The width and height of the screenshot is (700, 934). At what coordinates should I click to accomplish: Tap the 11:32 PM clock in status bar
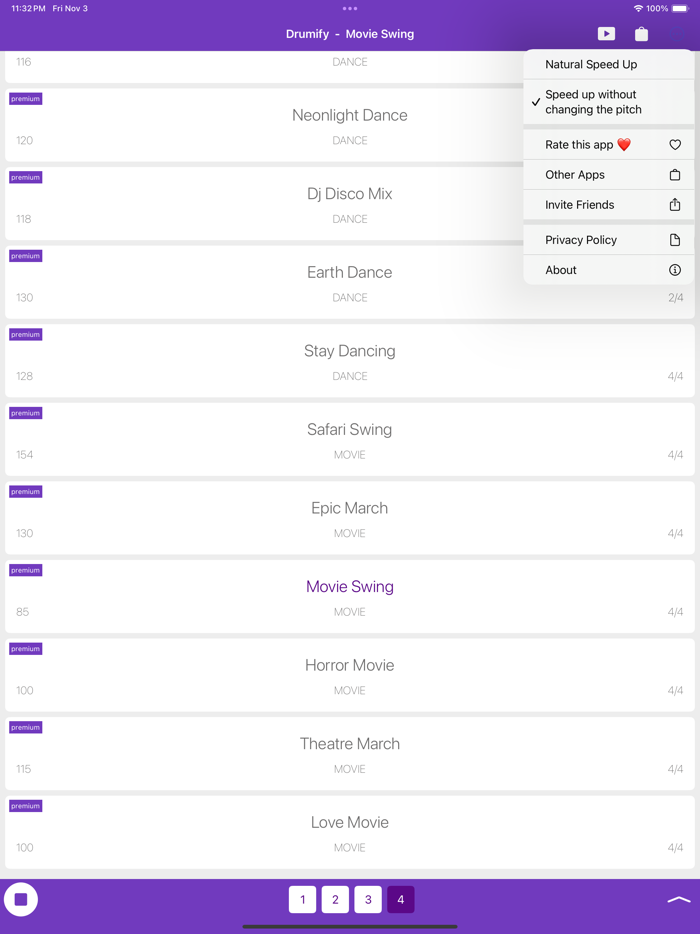pos(29,8)
